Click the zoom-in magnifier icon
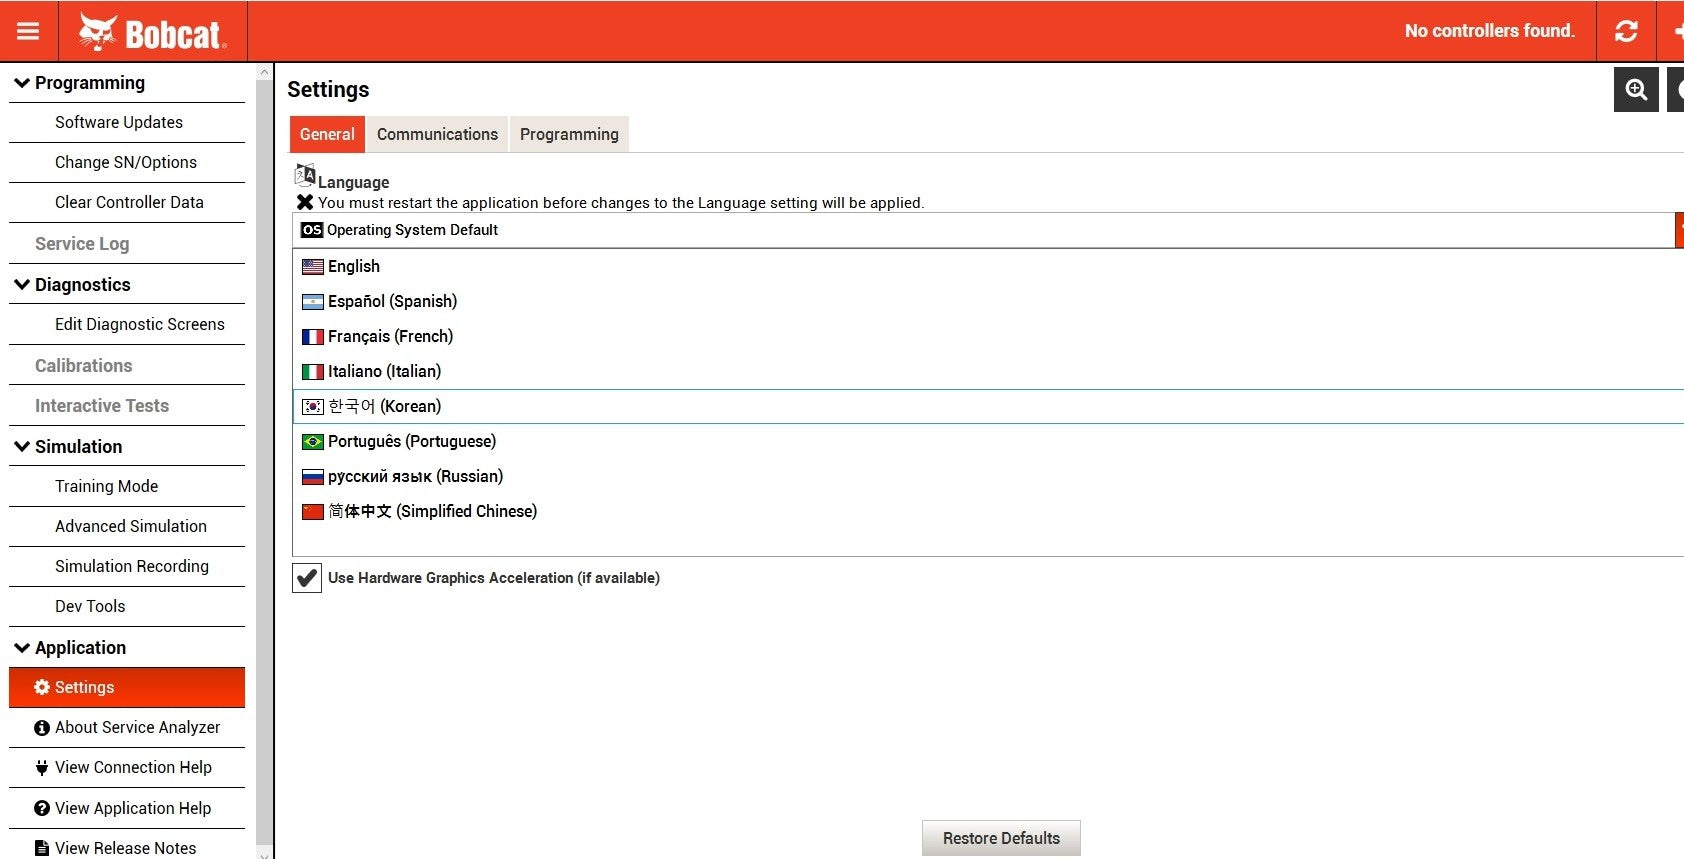 point(1636,90)
